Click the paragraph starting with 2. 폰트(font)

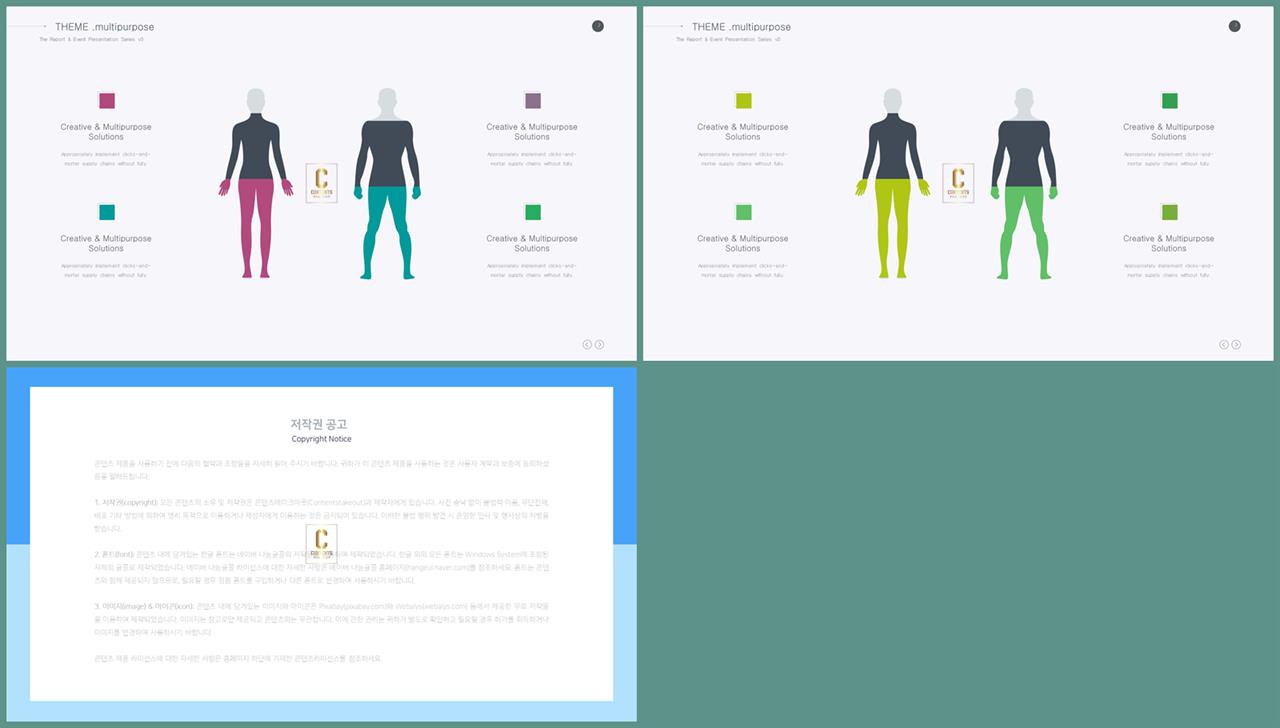point(321,567)
